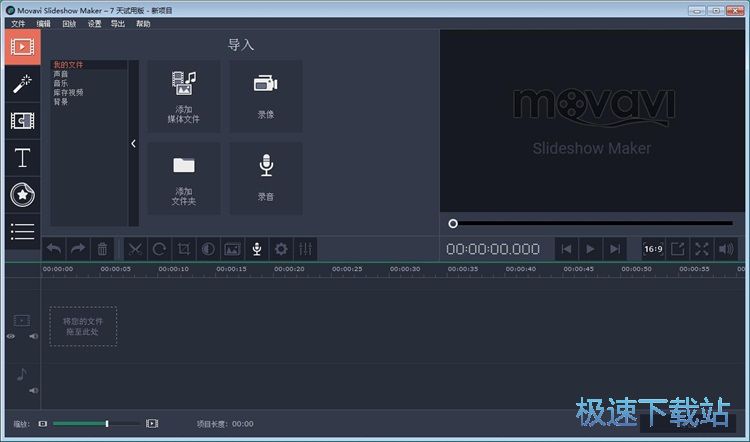Mute the video track audio
The height and width of the screenshot is (442, 750).
[x=33, y=336]
